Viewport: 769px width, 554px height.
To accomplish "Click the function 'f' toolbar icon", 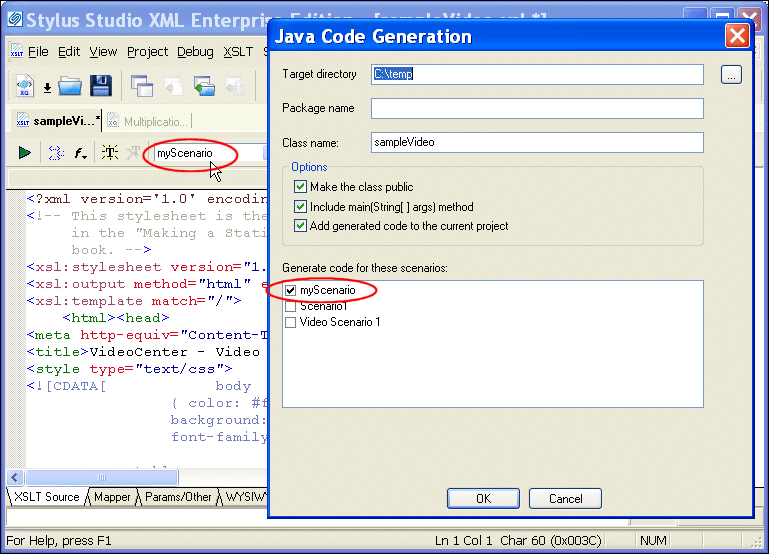I will click(80, 153).
